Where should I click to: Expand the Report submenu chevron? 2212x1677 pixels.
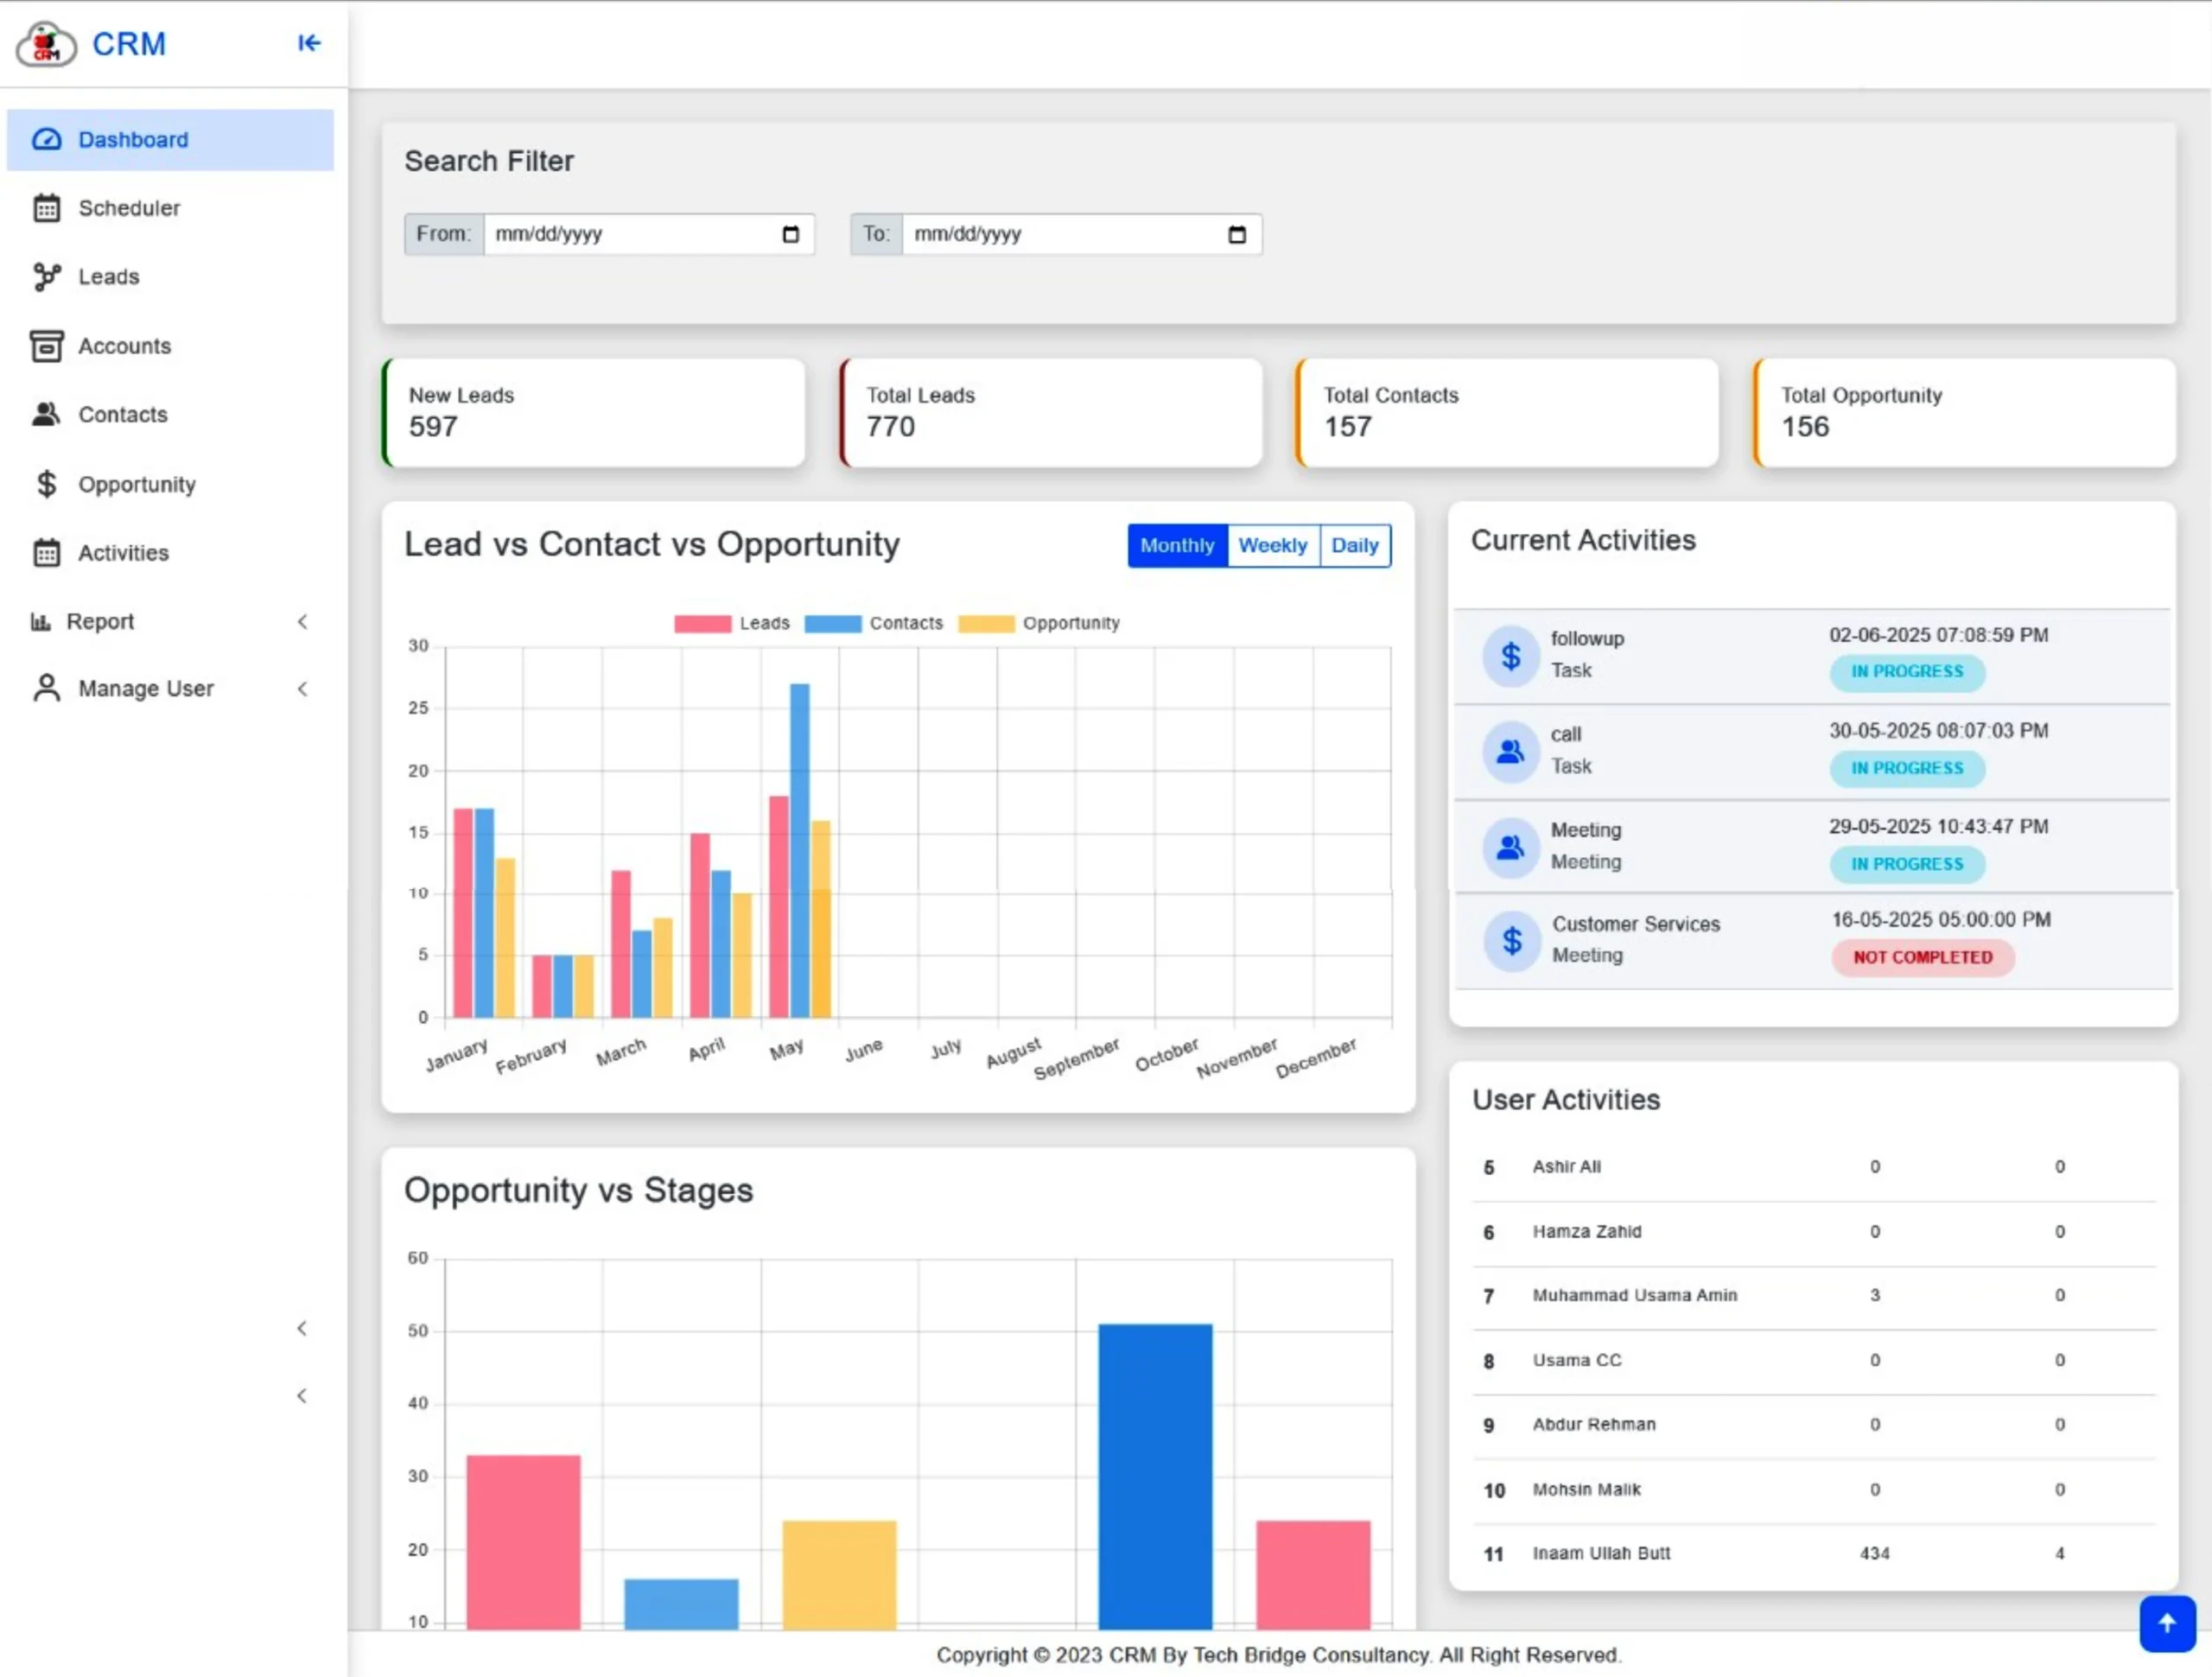[302, 622]
